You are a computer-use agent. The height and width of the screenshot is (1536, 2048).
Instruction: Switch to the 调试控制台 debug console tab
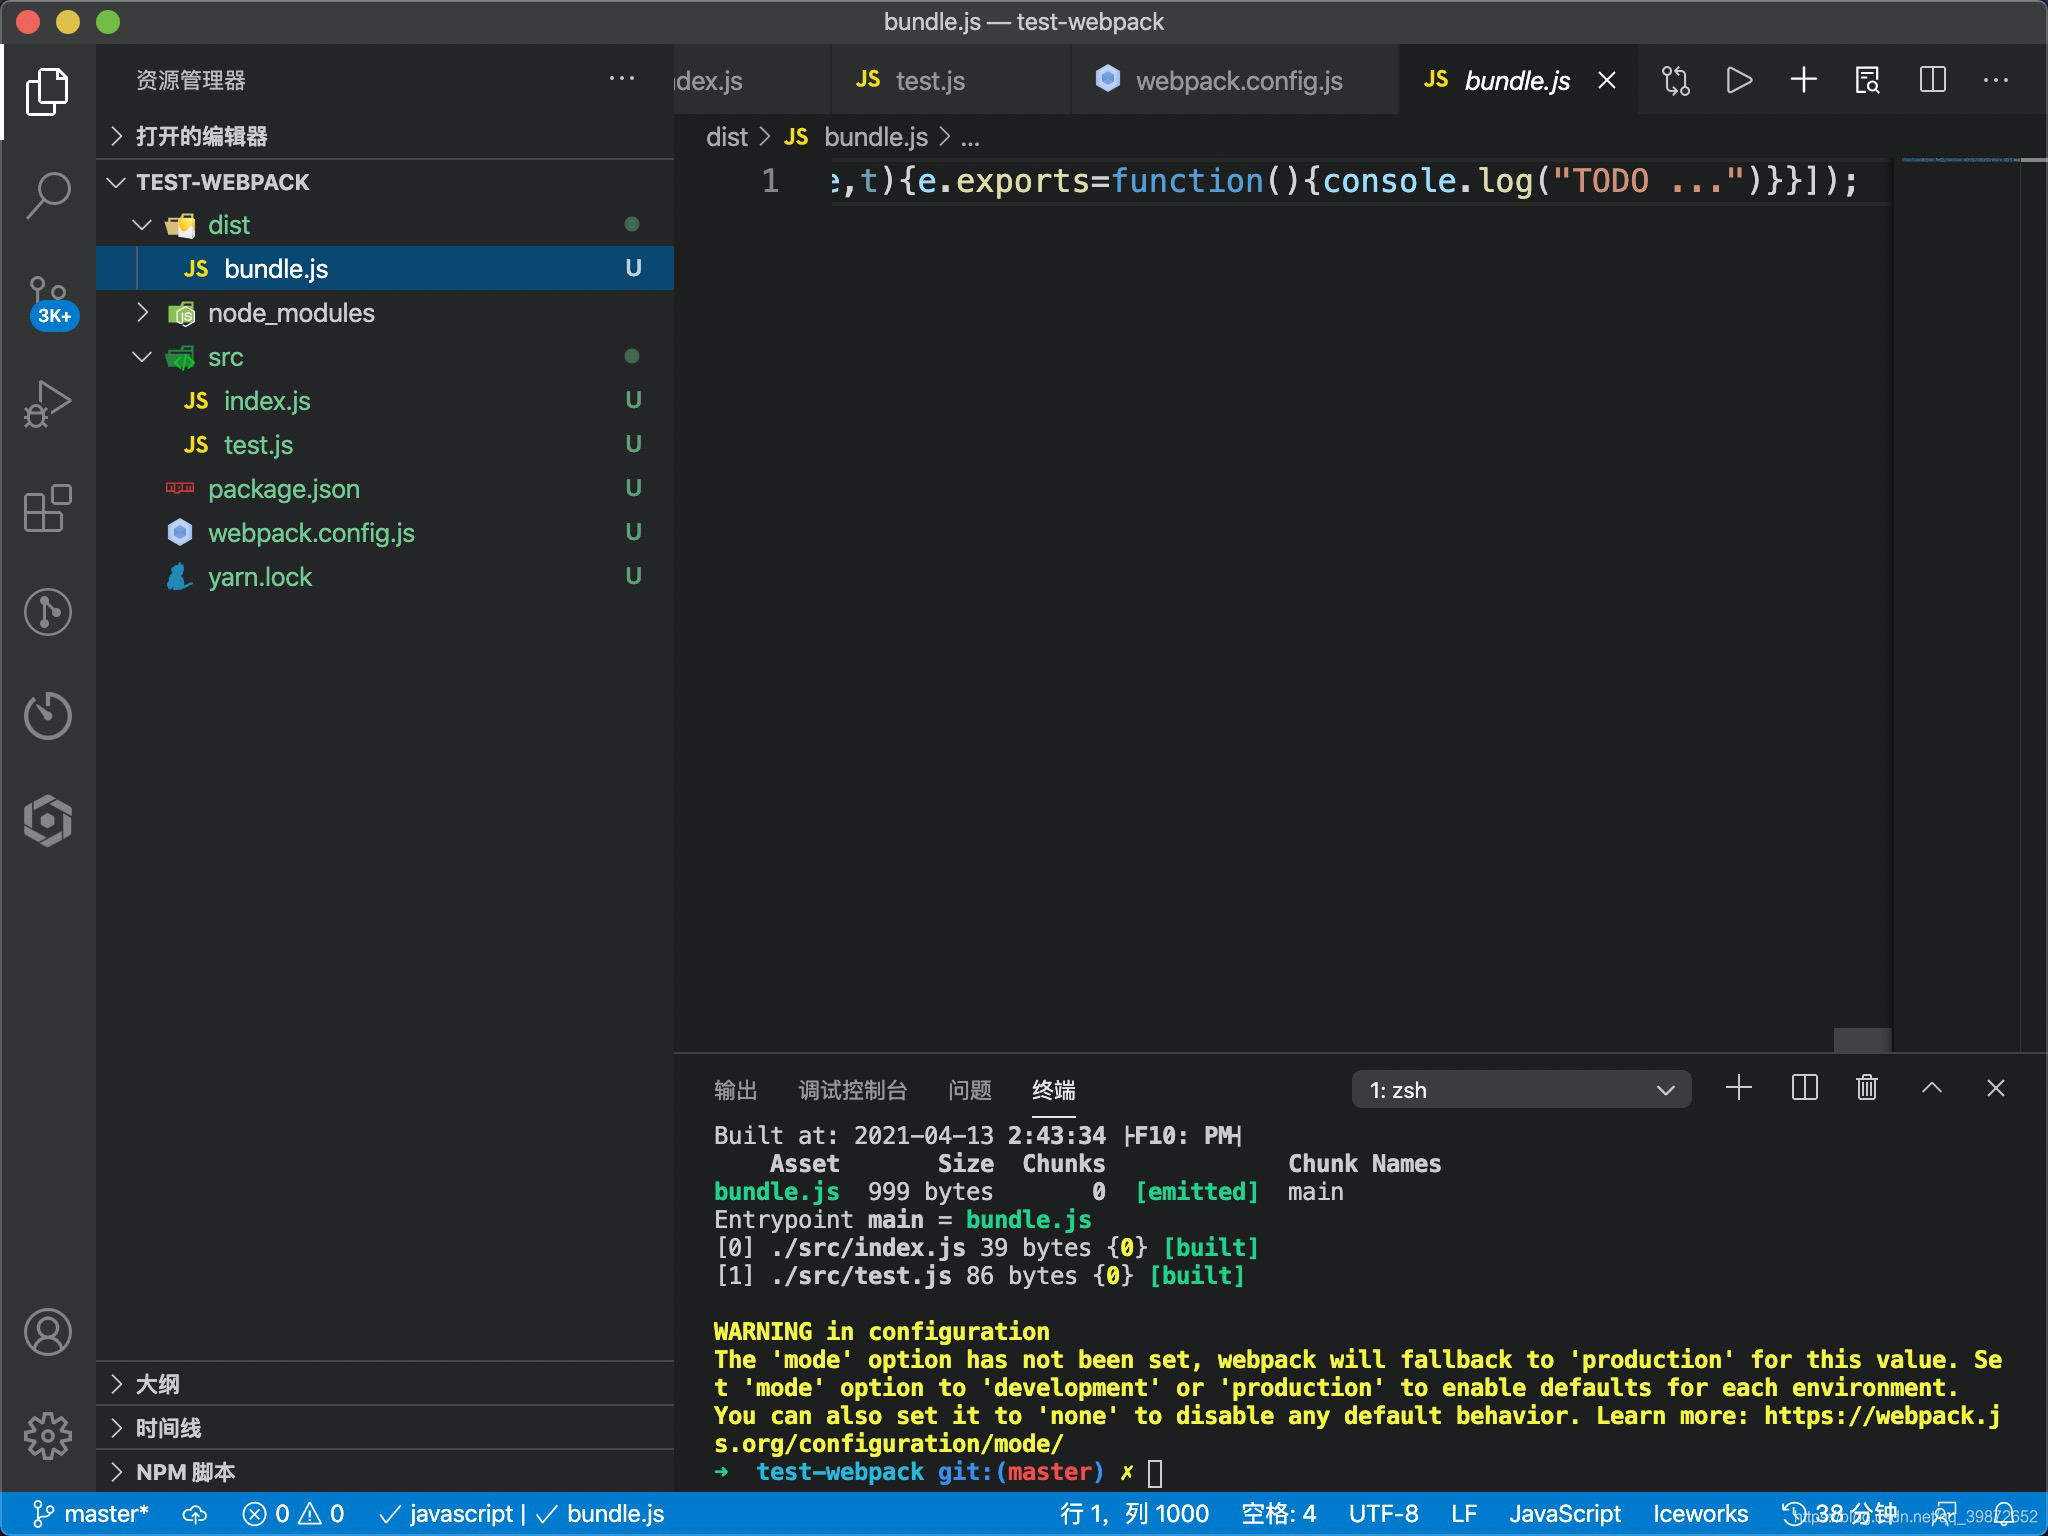click(852, 1090)
